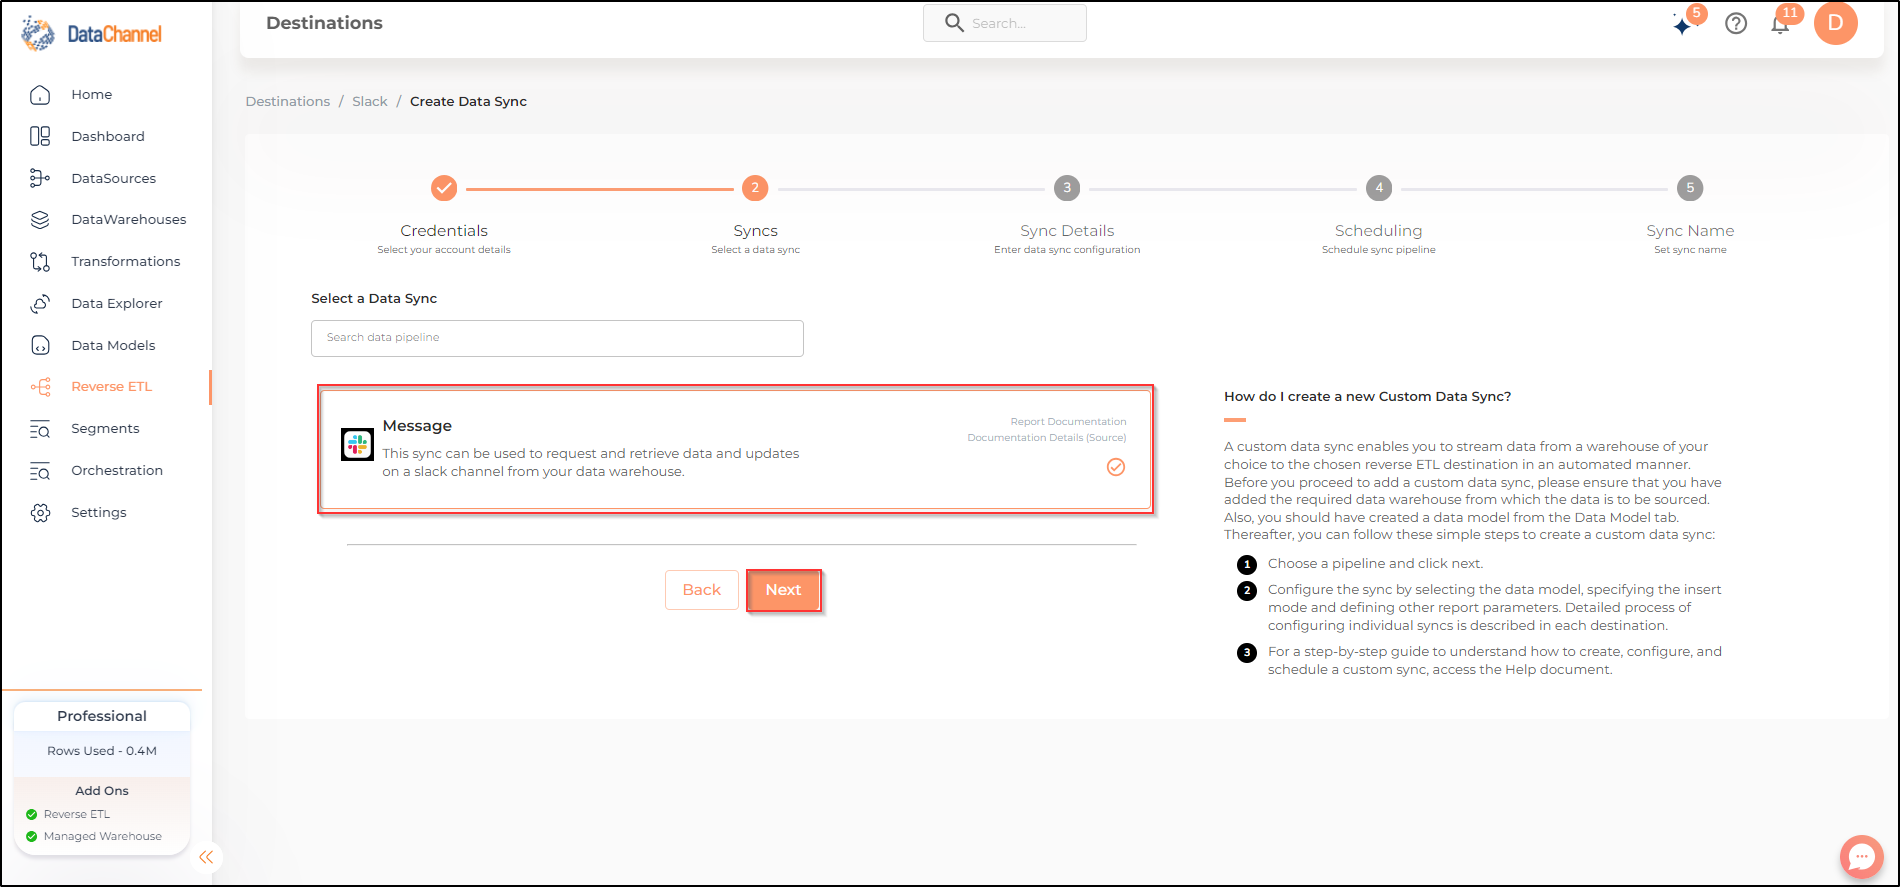Open the notifications bell
Image resolution: width=1900 pixels, height=887 pixels.
pos(1780,25)
